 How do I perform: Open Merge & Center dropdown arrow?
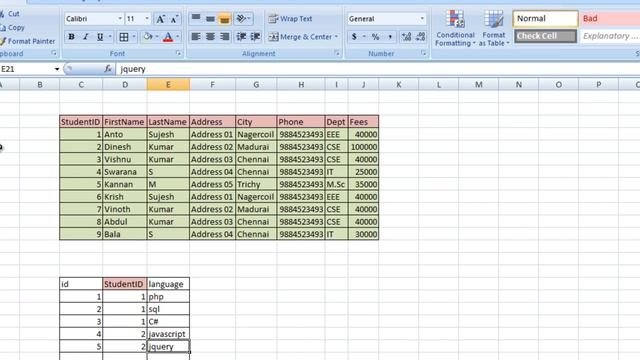pos(336,37)
